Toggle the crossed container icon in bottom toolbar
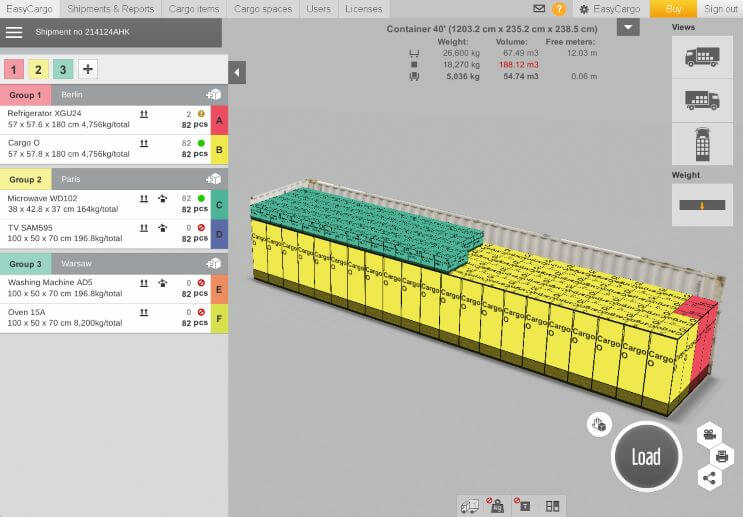 [524, 505]
